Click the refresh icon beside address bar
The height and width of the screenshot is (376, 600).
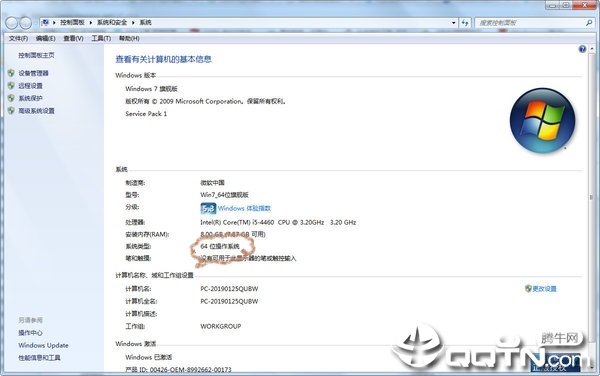coord(465,23)
